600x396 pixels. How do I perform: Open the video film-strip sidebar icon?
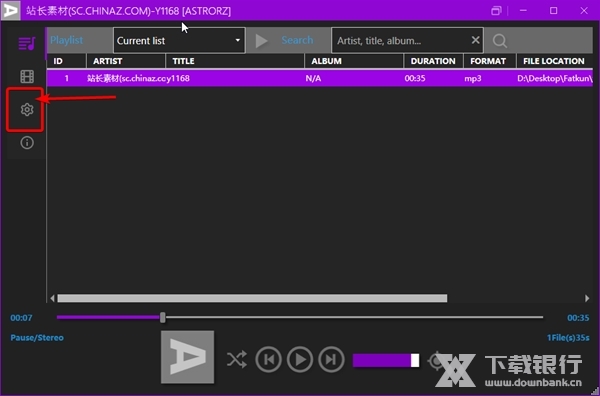point(27,77)
